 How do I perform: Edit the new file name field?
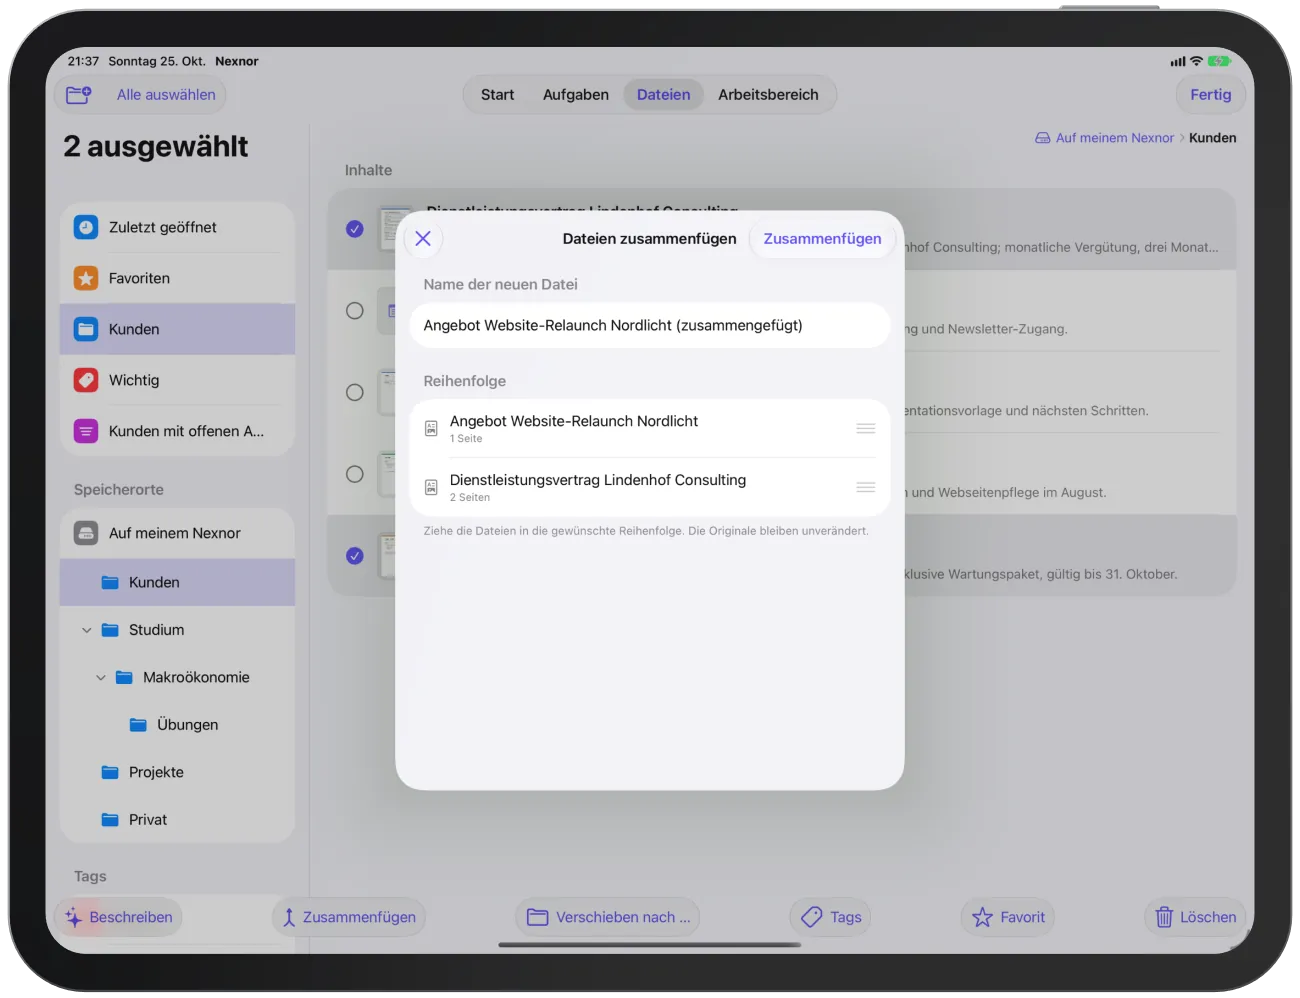click(x=650, y=326)
